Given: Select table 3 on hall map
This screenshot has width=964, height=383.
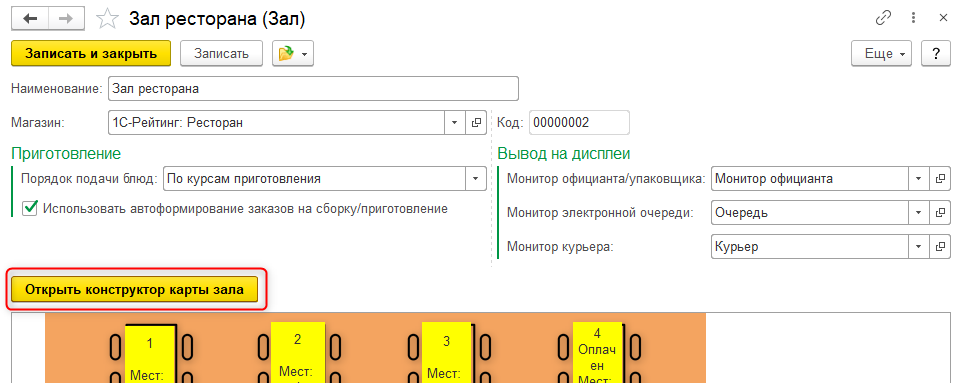Looking at the screenshot, I should pyautogui.click(x=446, y=352).
